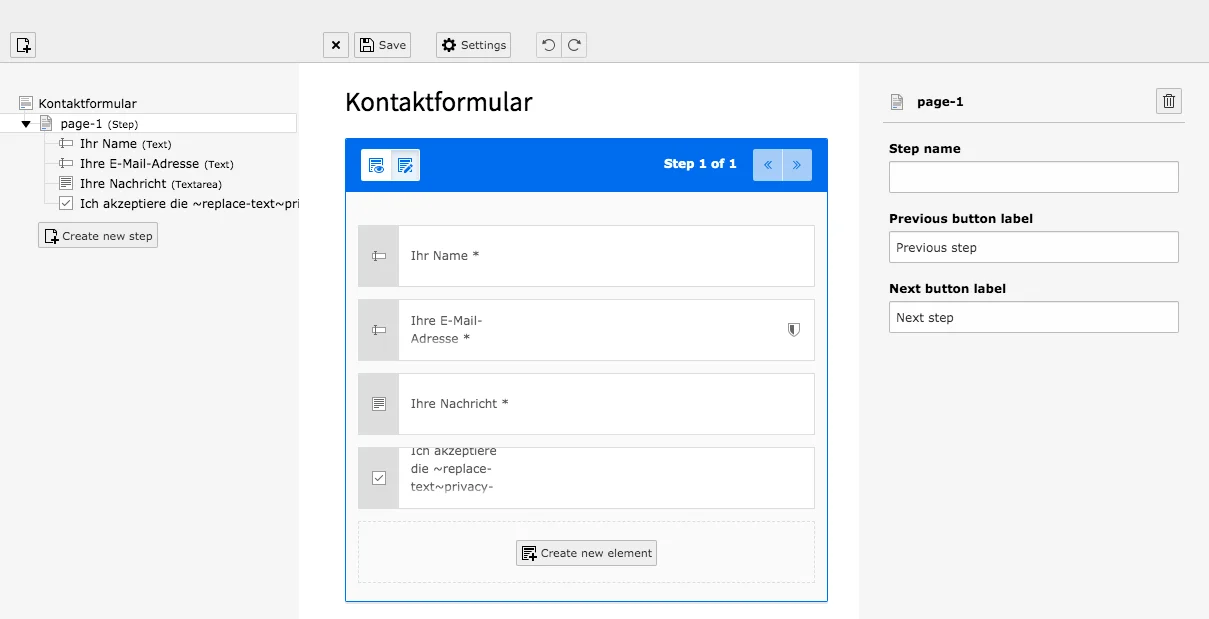1209x619 pixels.
Task: Toggle the checkbox next to the tree item
Action: point(65,204)
